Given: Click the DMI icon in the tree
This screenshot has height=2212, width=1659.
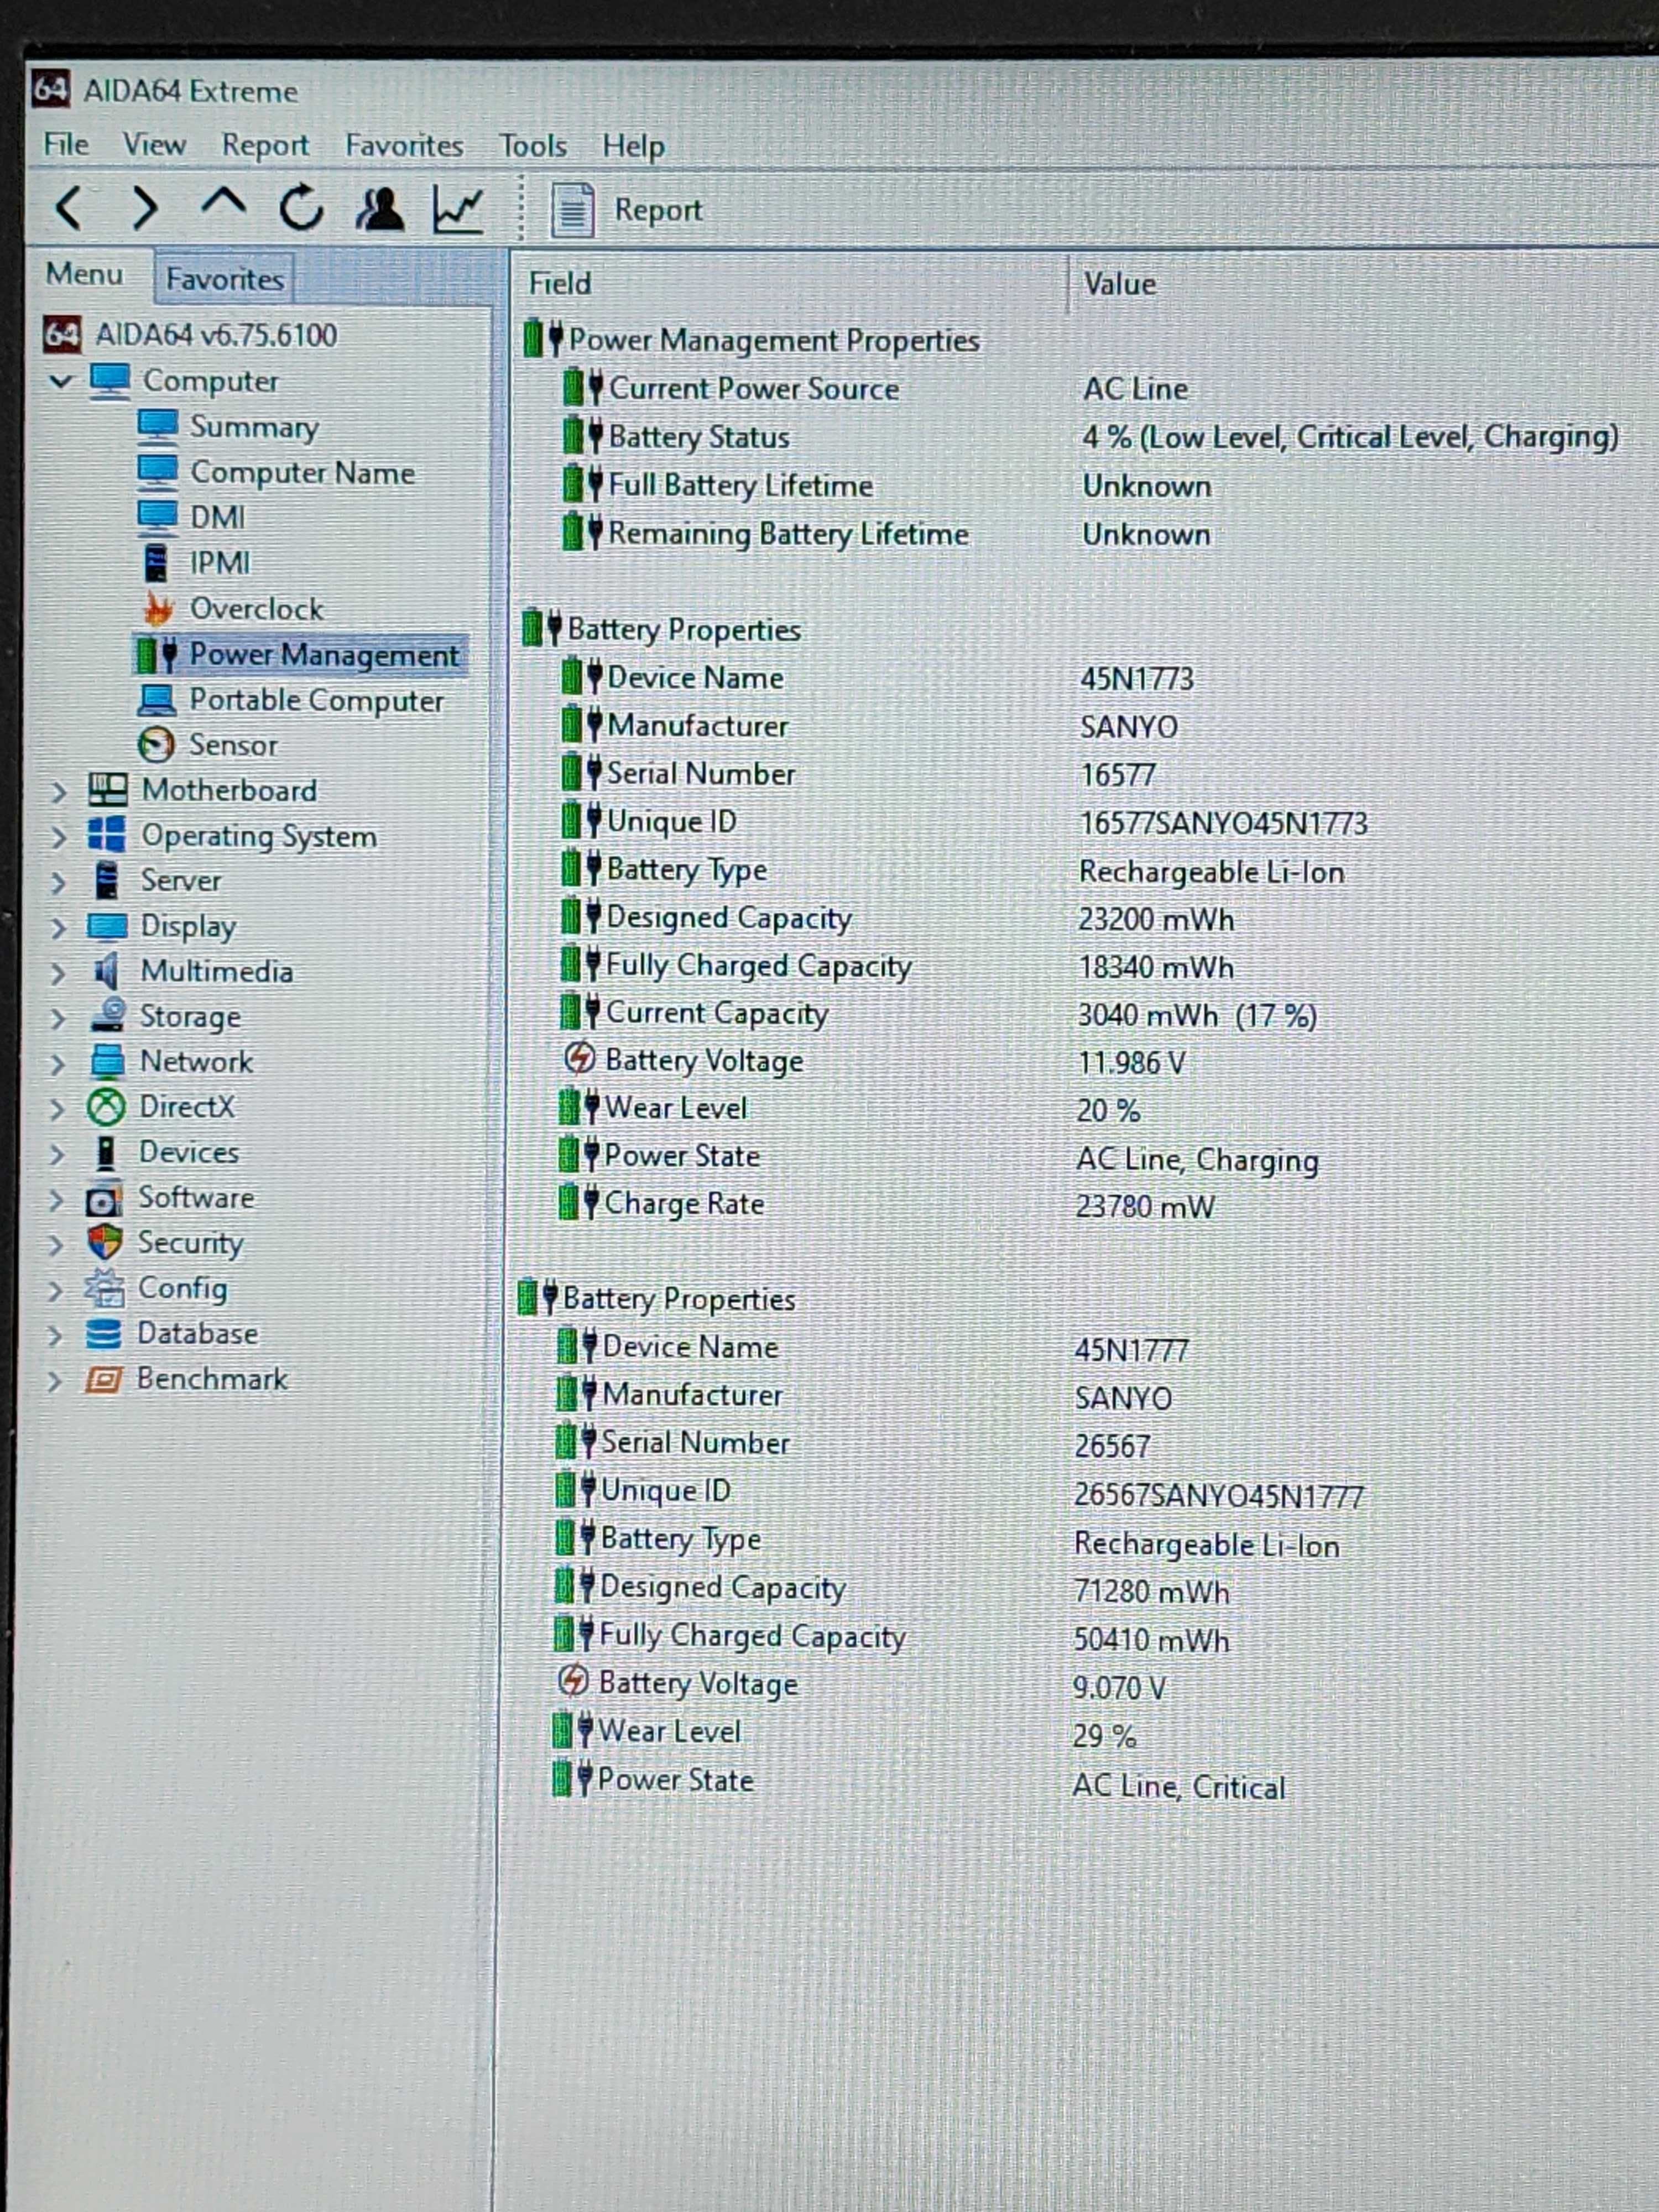Looking at the screenshot, I should coord(158,518).
